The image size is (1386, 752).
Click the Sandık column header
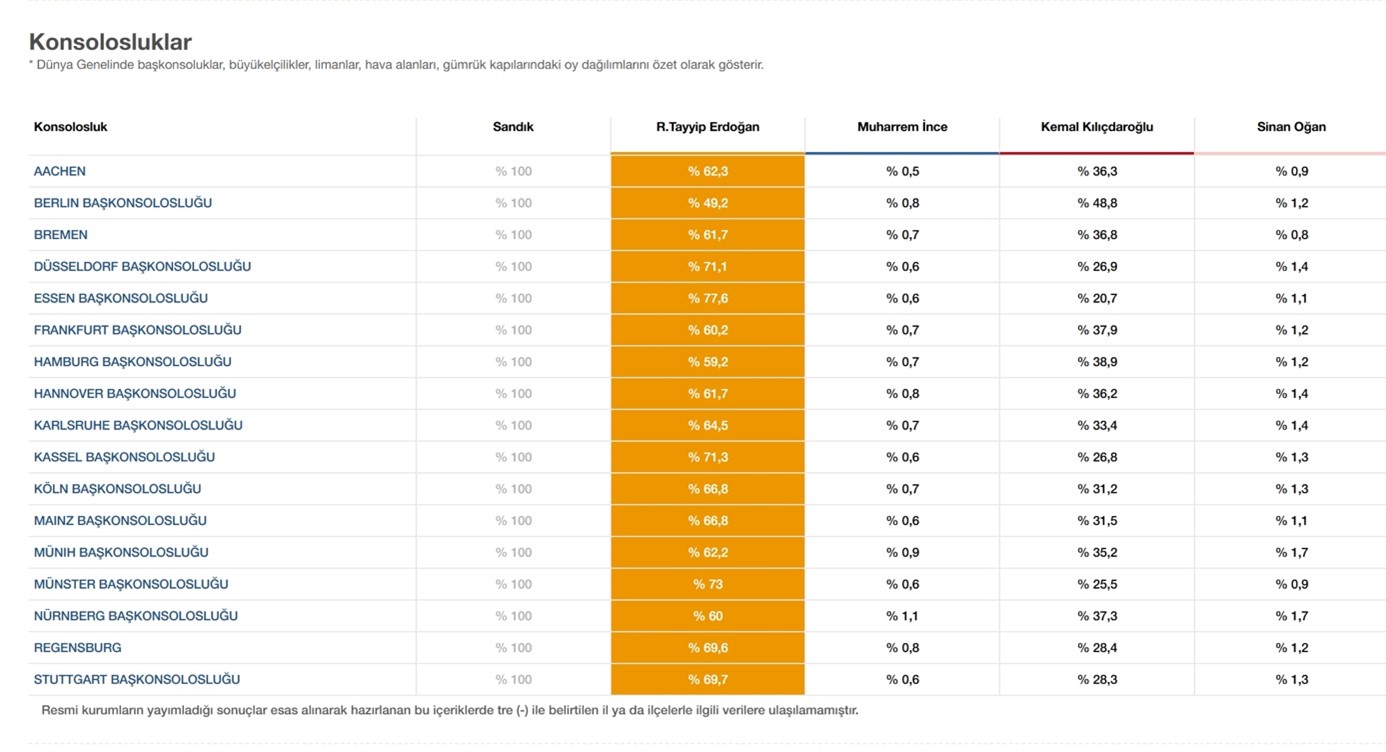click(513, 127)
